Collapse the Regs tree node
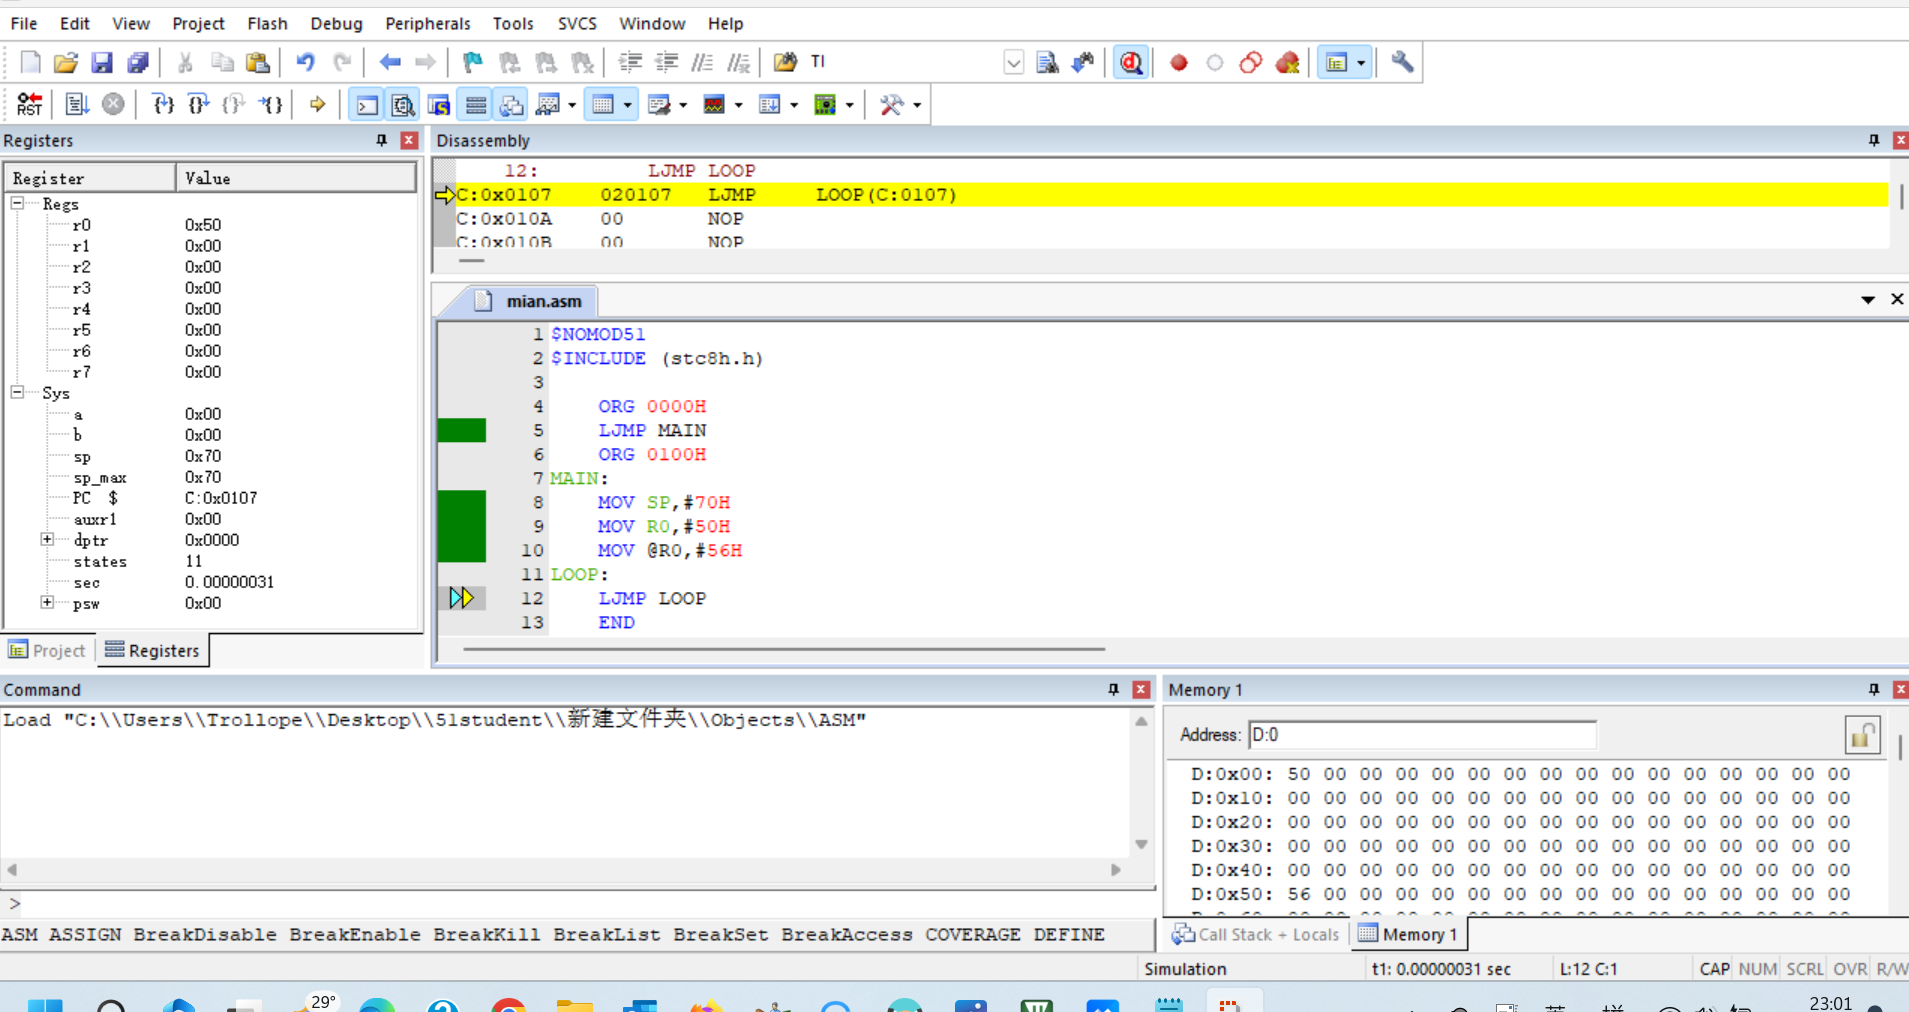 pyautogui.click(x=17, y=203)
